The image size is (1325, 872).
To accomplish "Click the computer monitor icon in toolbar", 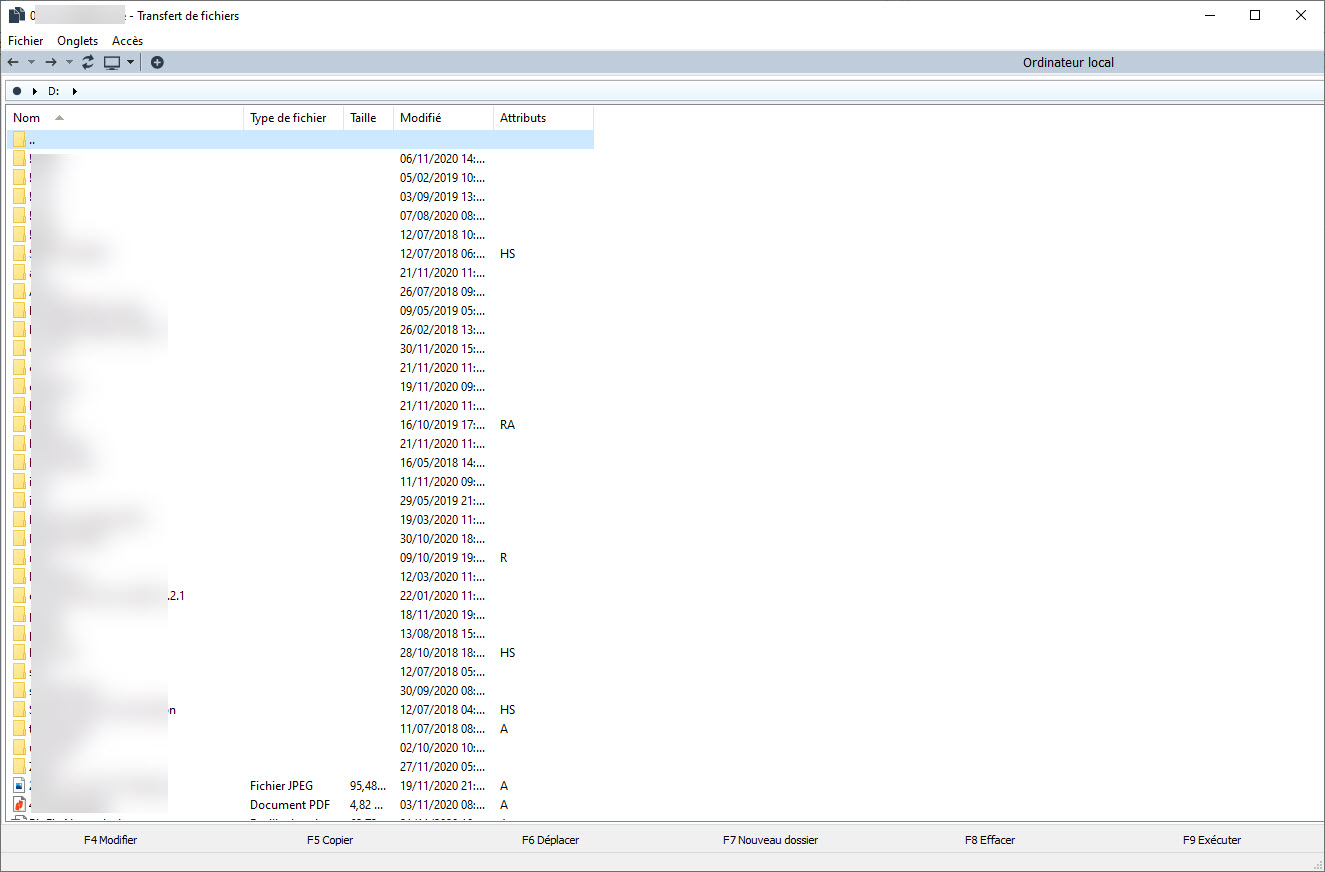I will tap(112, 62).
